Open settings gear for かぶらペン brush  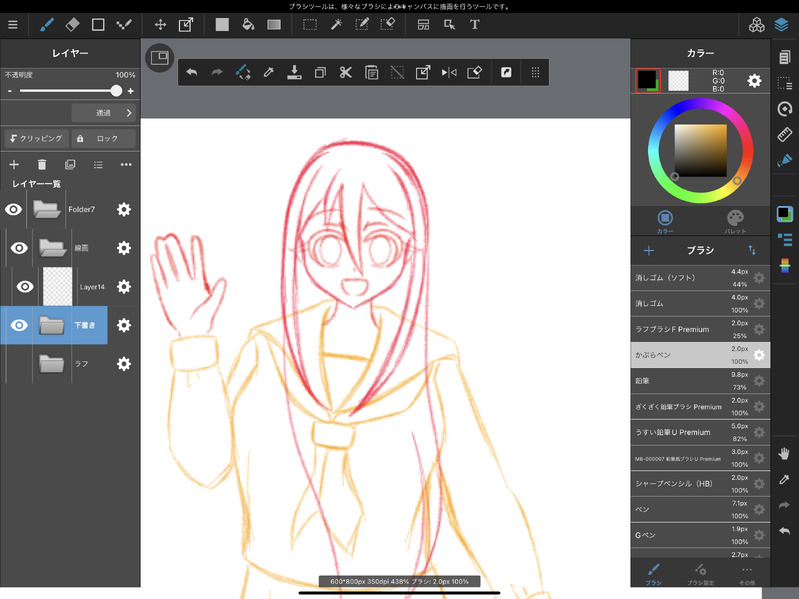(x=759, y=355)
